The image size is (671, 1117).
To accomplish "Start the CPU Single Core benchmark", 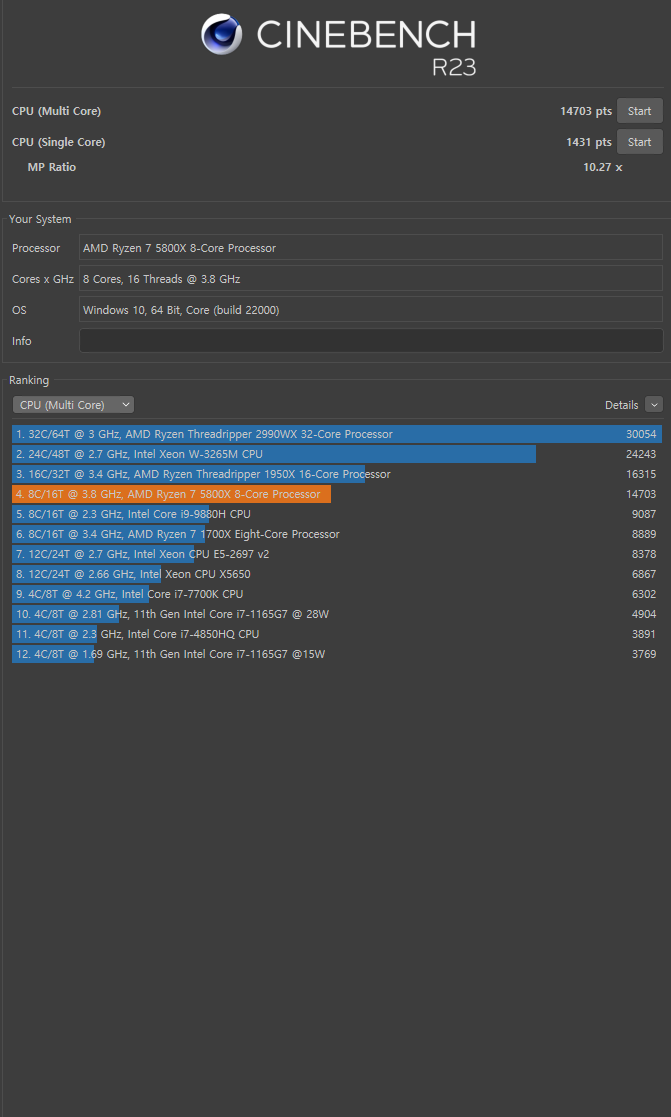I will pyautogui.click(x=639, y=142).
